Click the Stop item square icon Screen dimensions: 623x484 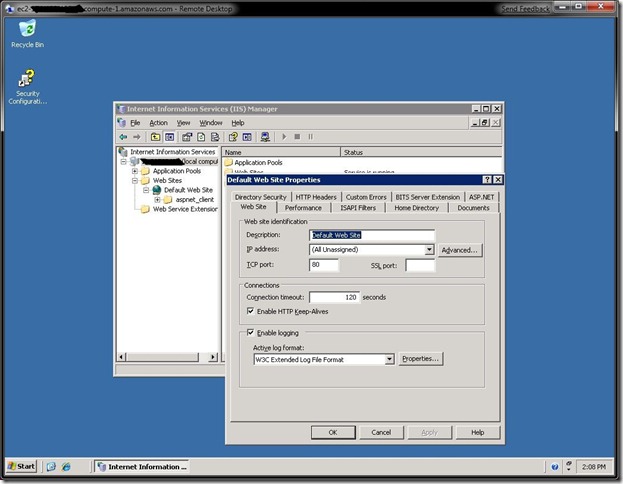tap(297, 137)
